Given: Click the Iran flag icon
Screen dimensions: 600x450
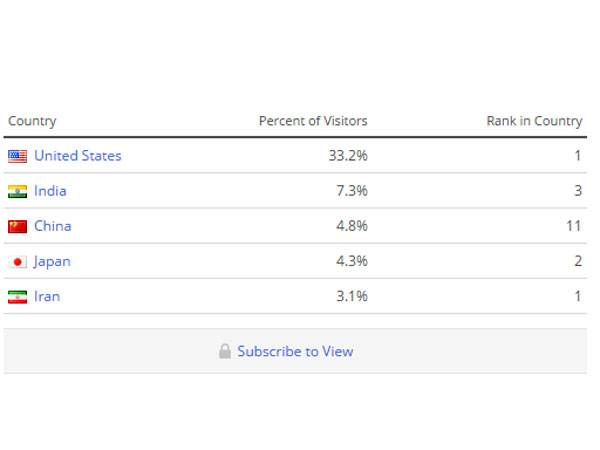Looking at the screenshot, I should pyautogui.click(x=18, y=297).
